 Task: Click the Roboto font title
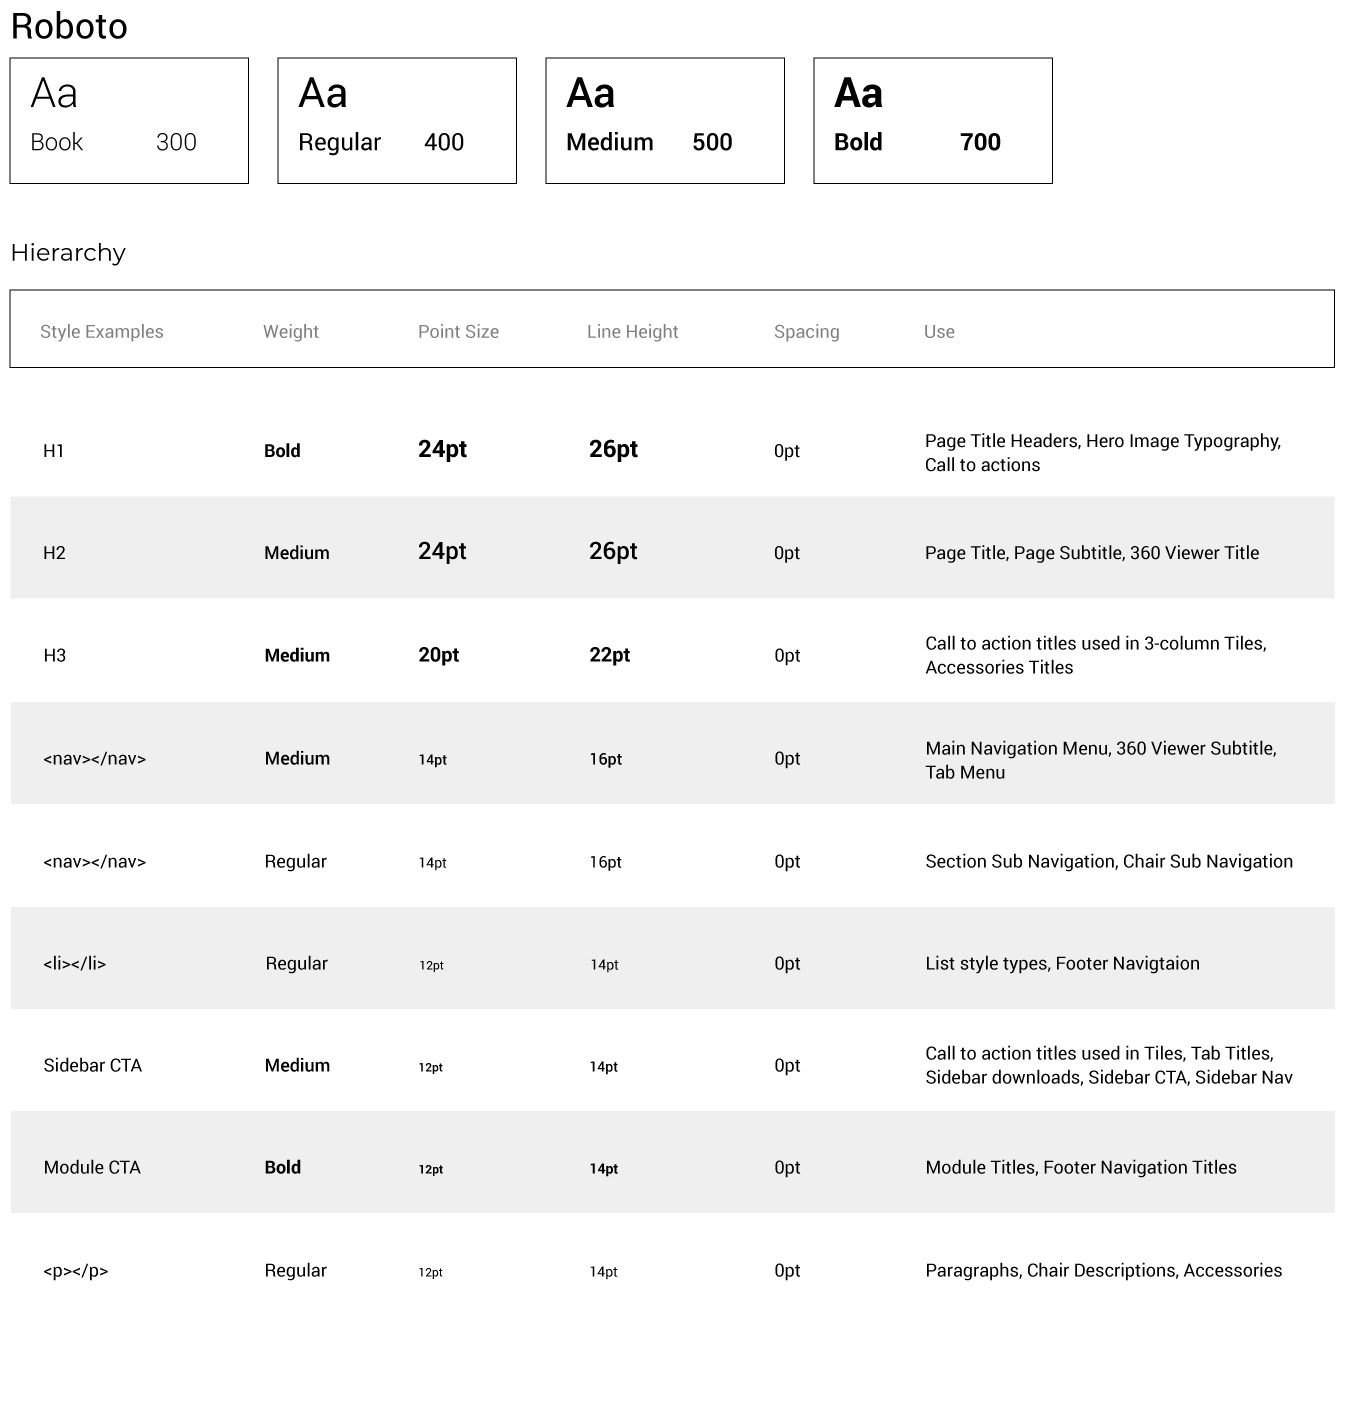(69, 27)
